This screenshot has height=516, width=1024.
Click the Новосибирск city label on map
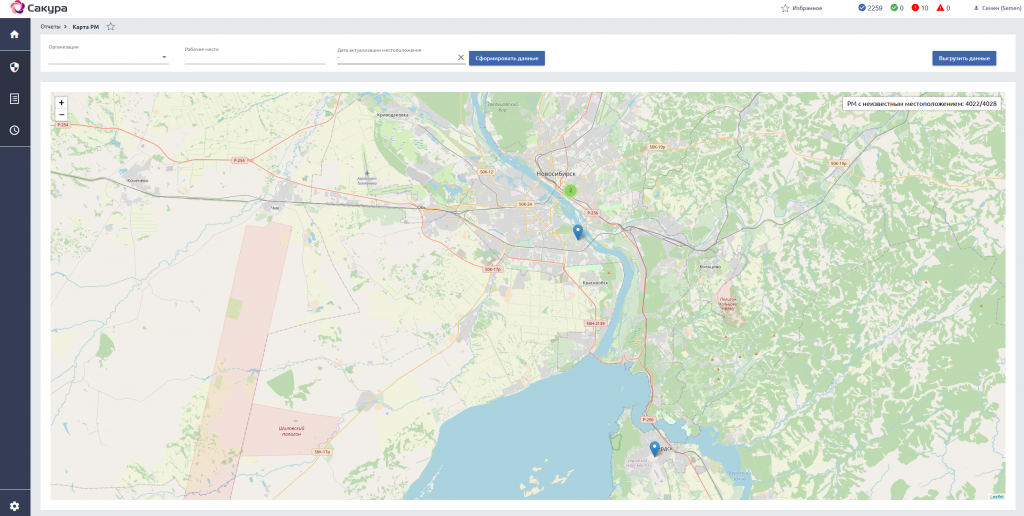coord(555,174)
